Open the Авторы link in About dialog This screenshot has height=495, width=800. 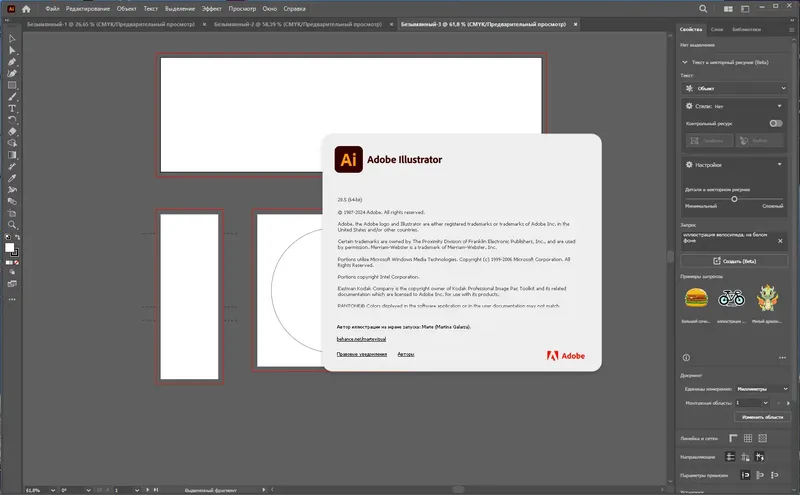pyautogui.click(x=406, y=354)
